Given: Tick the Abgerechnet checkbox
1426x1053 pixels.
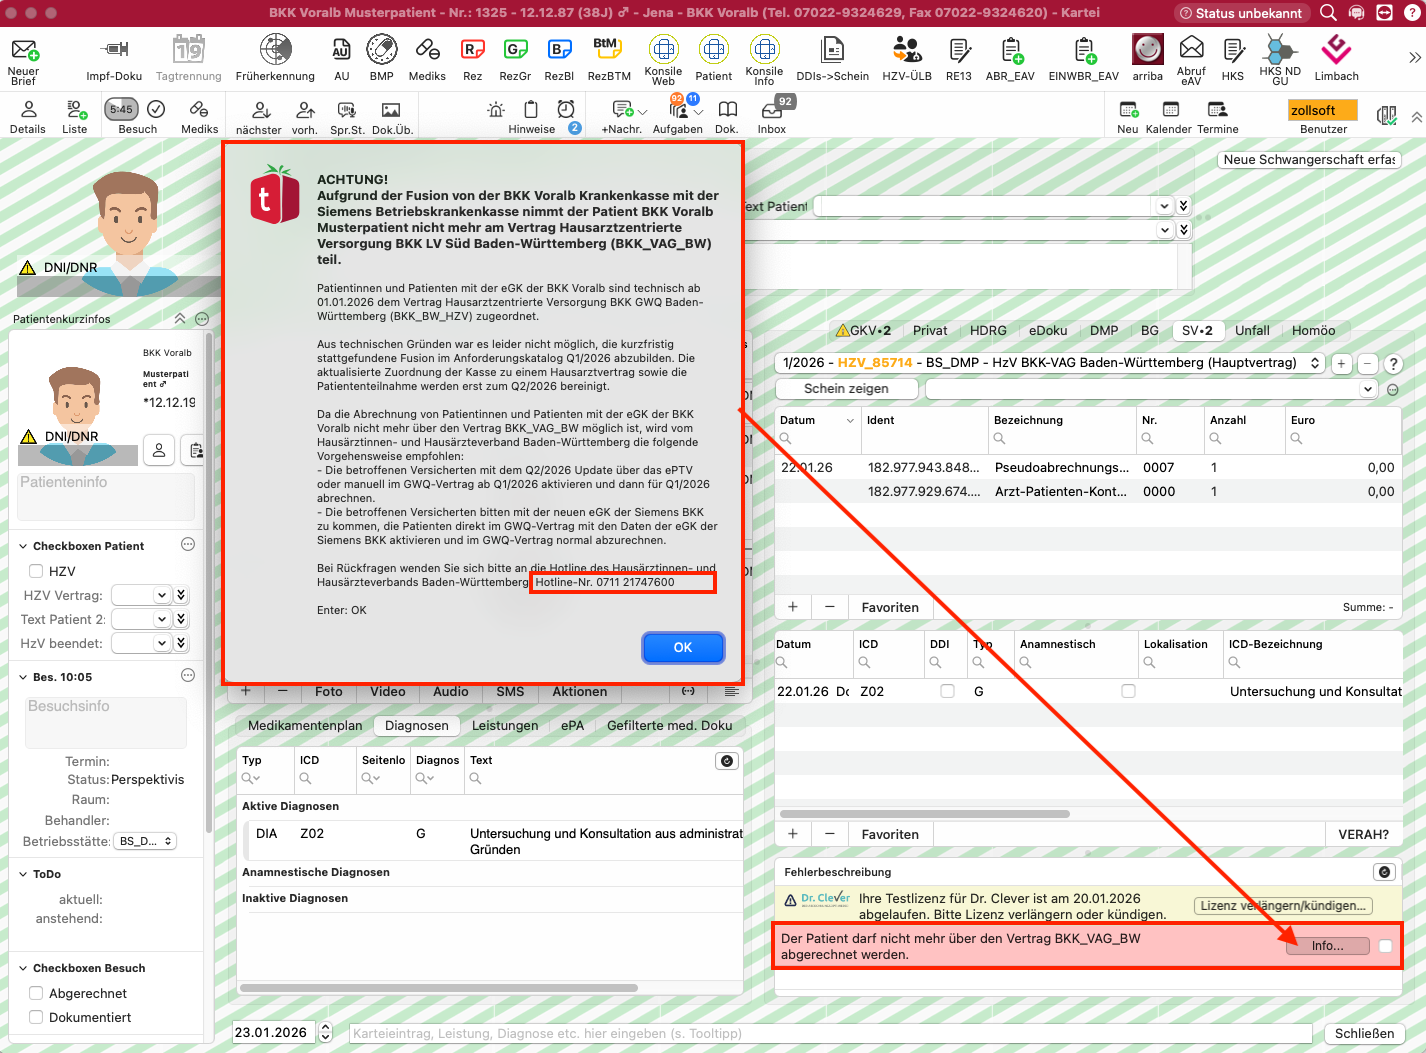Looking at the screenshot, I should [36, 993].
